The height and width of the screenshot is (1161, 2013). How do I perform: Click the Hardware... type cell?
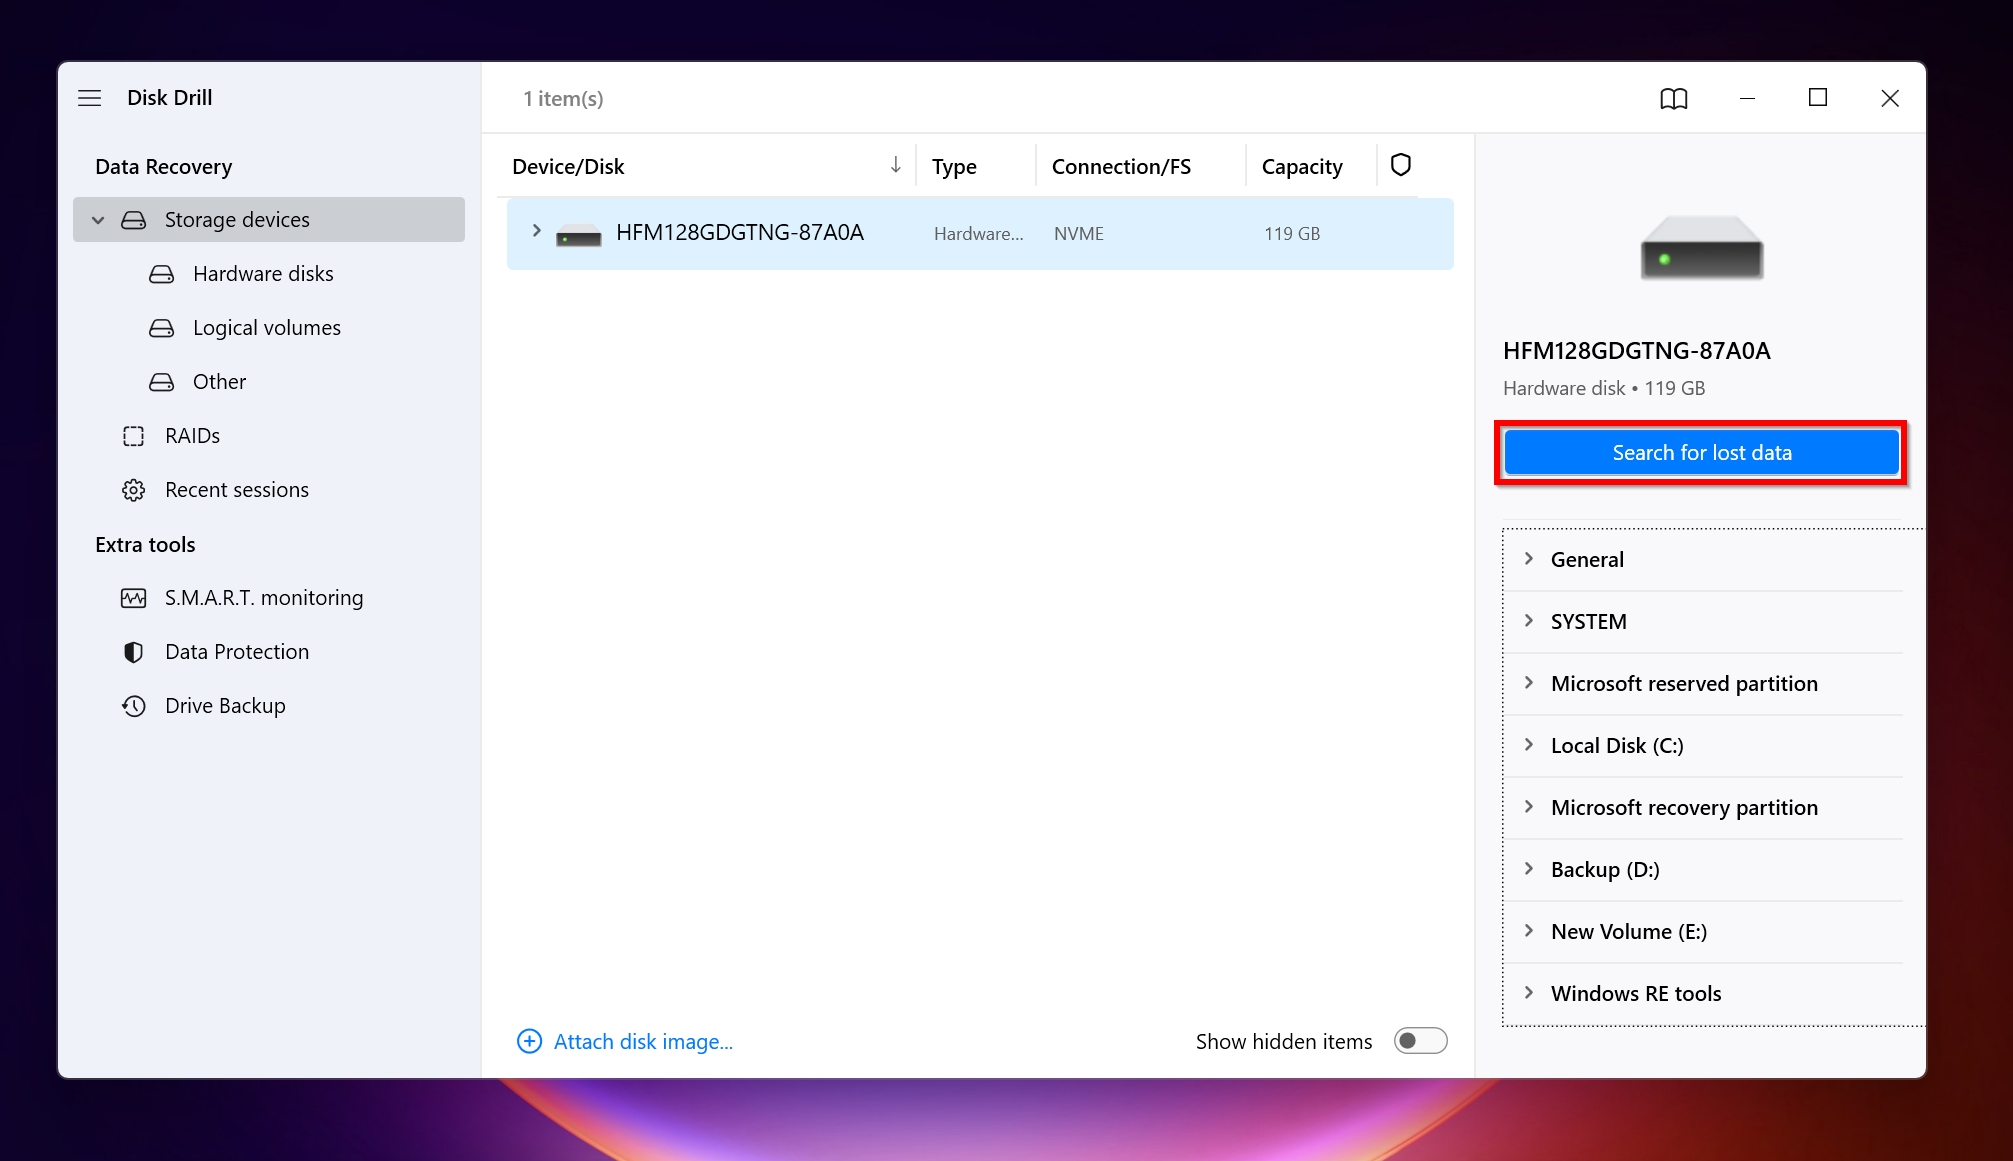coord(978,234)
